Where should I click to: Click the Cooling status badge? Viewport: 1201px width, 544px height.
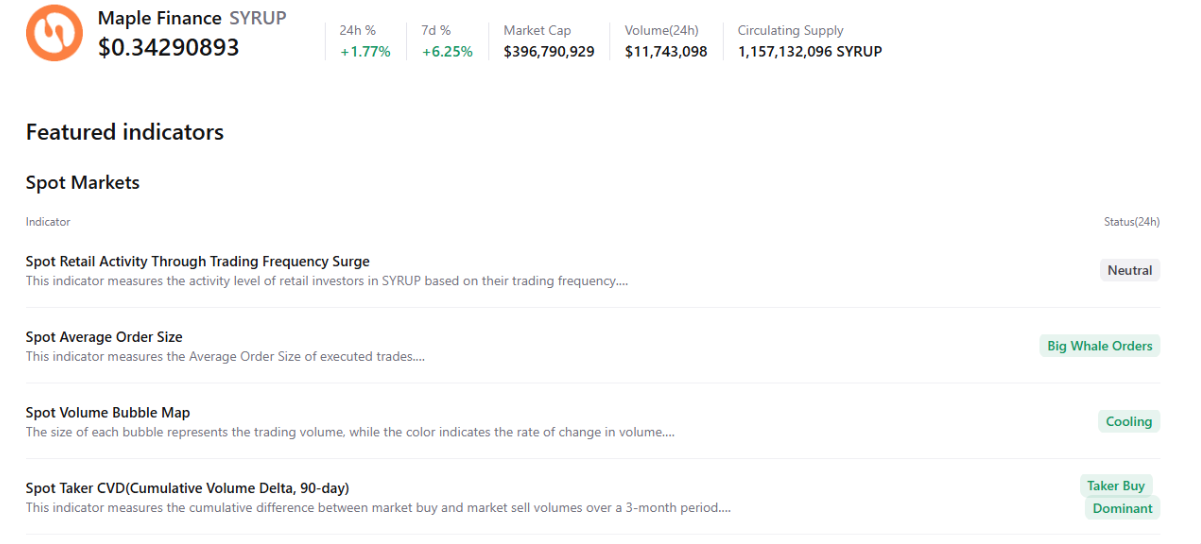(x=1128, y=422)
